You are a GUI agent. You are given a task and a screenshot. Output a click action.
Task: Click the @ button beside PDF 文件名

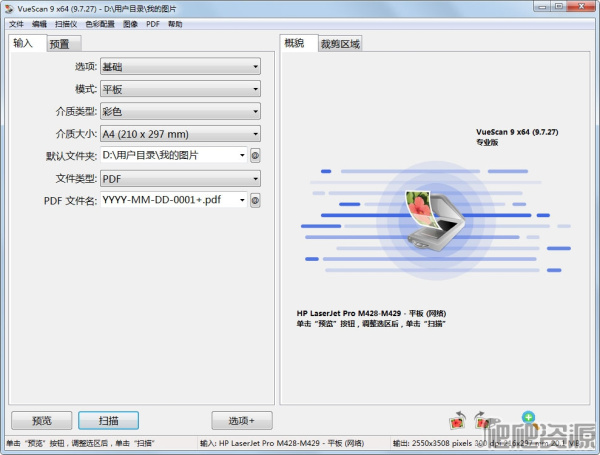click(255, 201)
